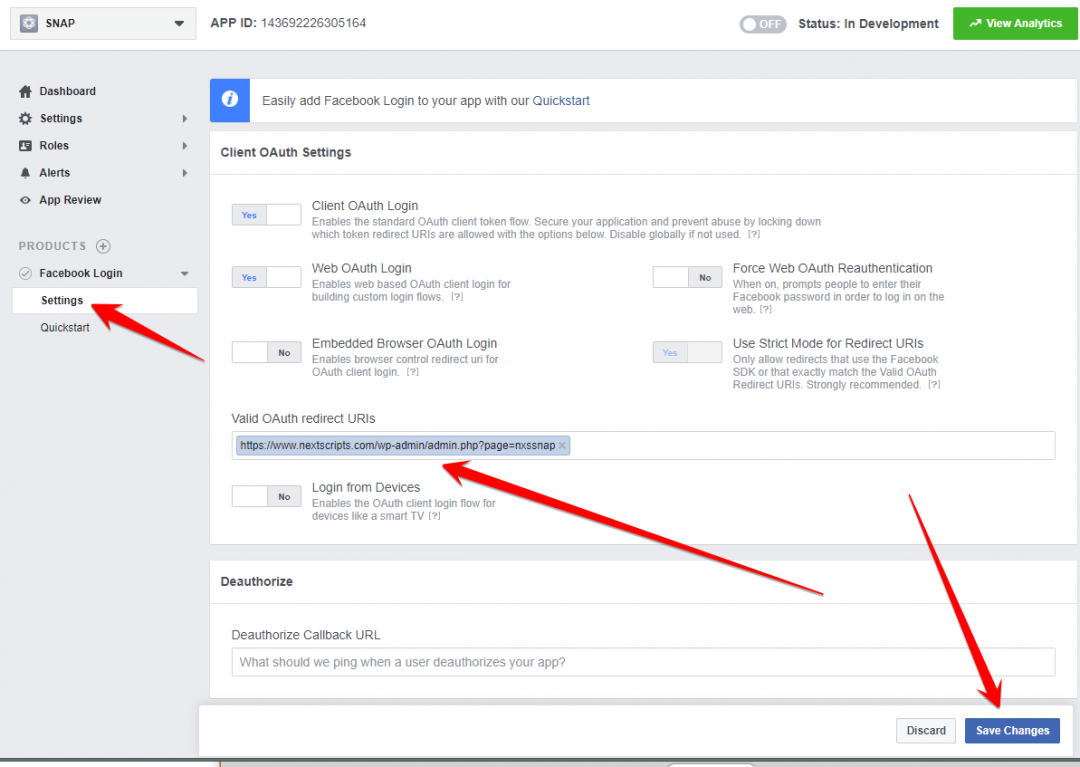Click the Settings gear icon in sidebar
The width and height of the screenshot is (1080, 767).
pyautogui.click(x=25, y=118)
